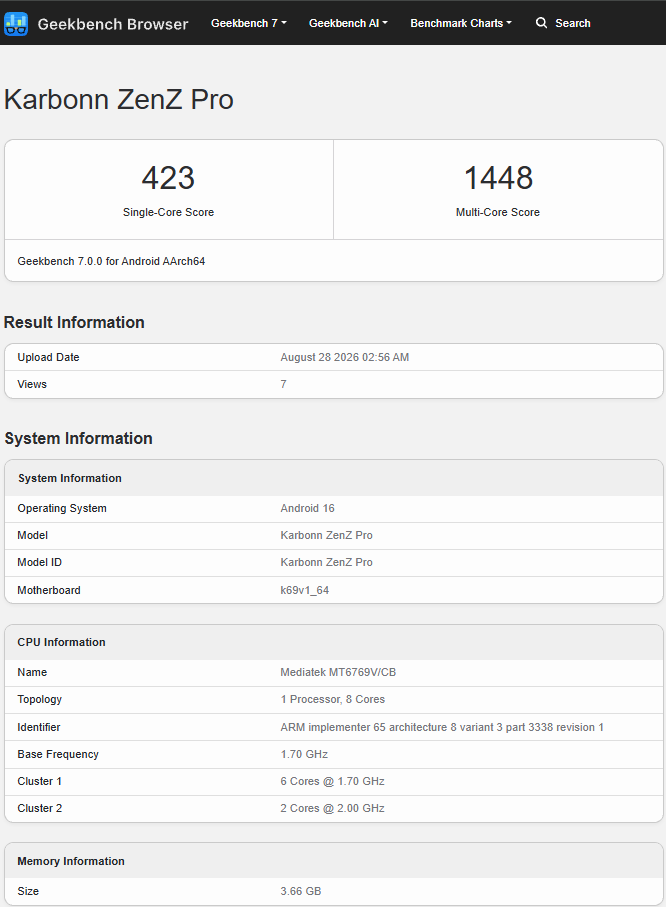666x907 pixels.
Task: Open the Geekbench 7 dropdown menu
Action: [x=249, y=23]
